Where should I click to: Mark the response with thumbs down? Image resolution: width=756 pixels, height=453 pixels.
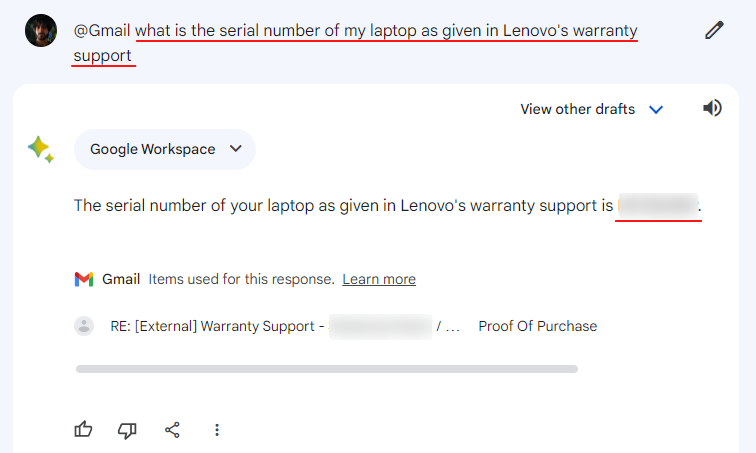click(127, 430)
